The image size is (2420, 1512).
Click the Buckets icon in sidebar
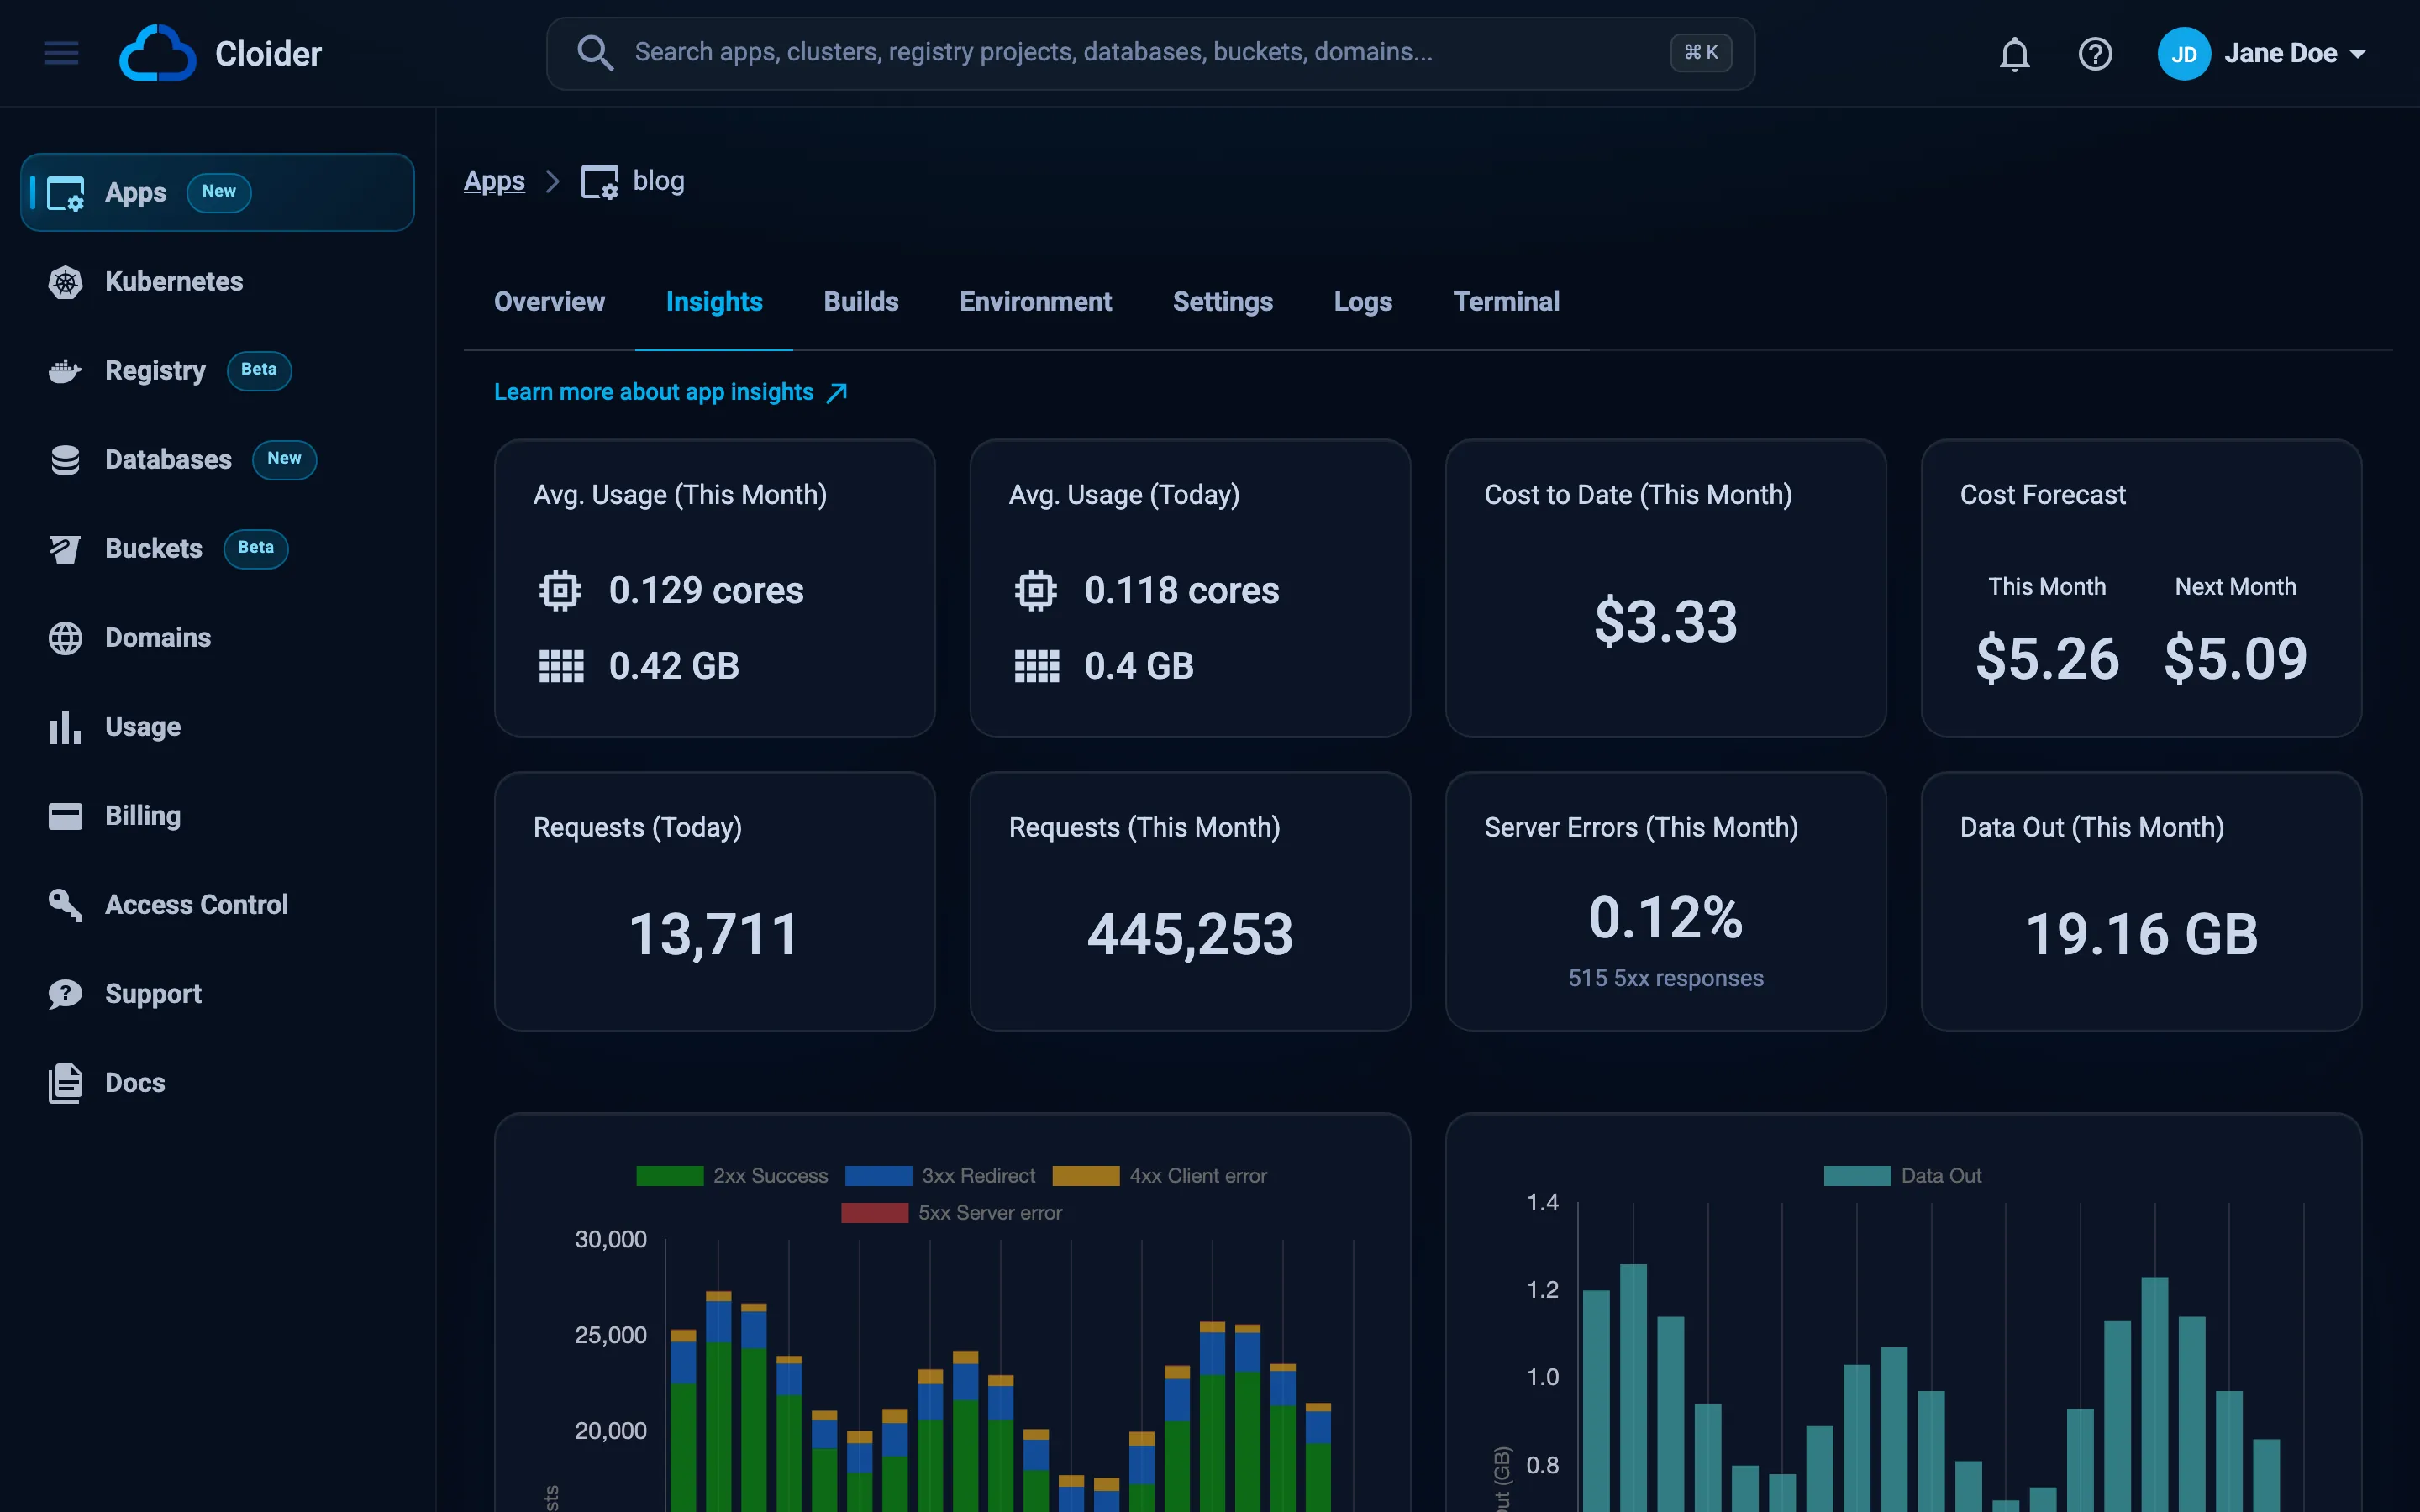(65, 549)
